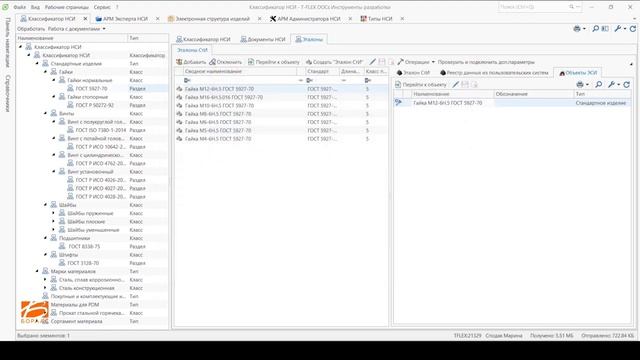Image resolution: width=640 pixels, height=360 pixels.
Task: Switch to АРМ Администратора НСИ tab
Action: [x=309, y=19]
